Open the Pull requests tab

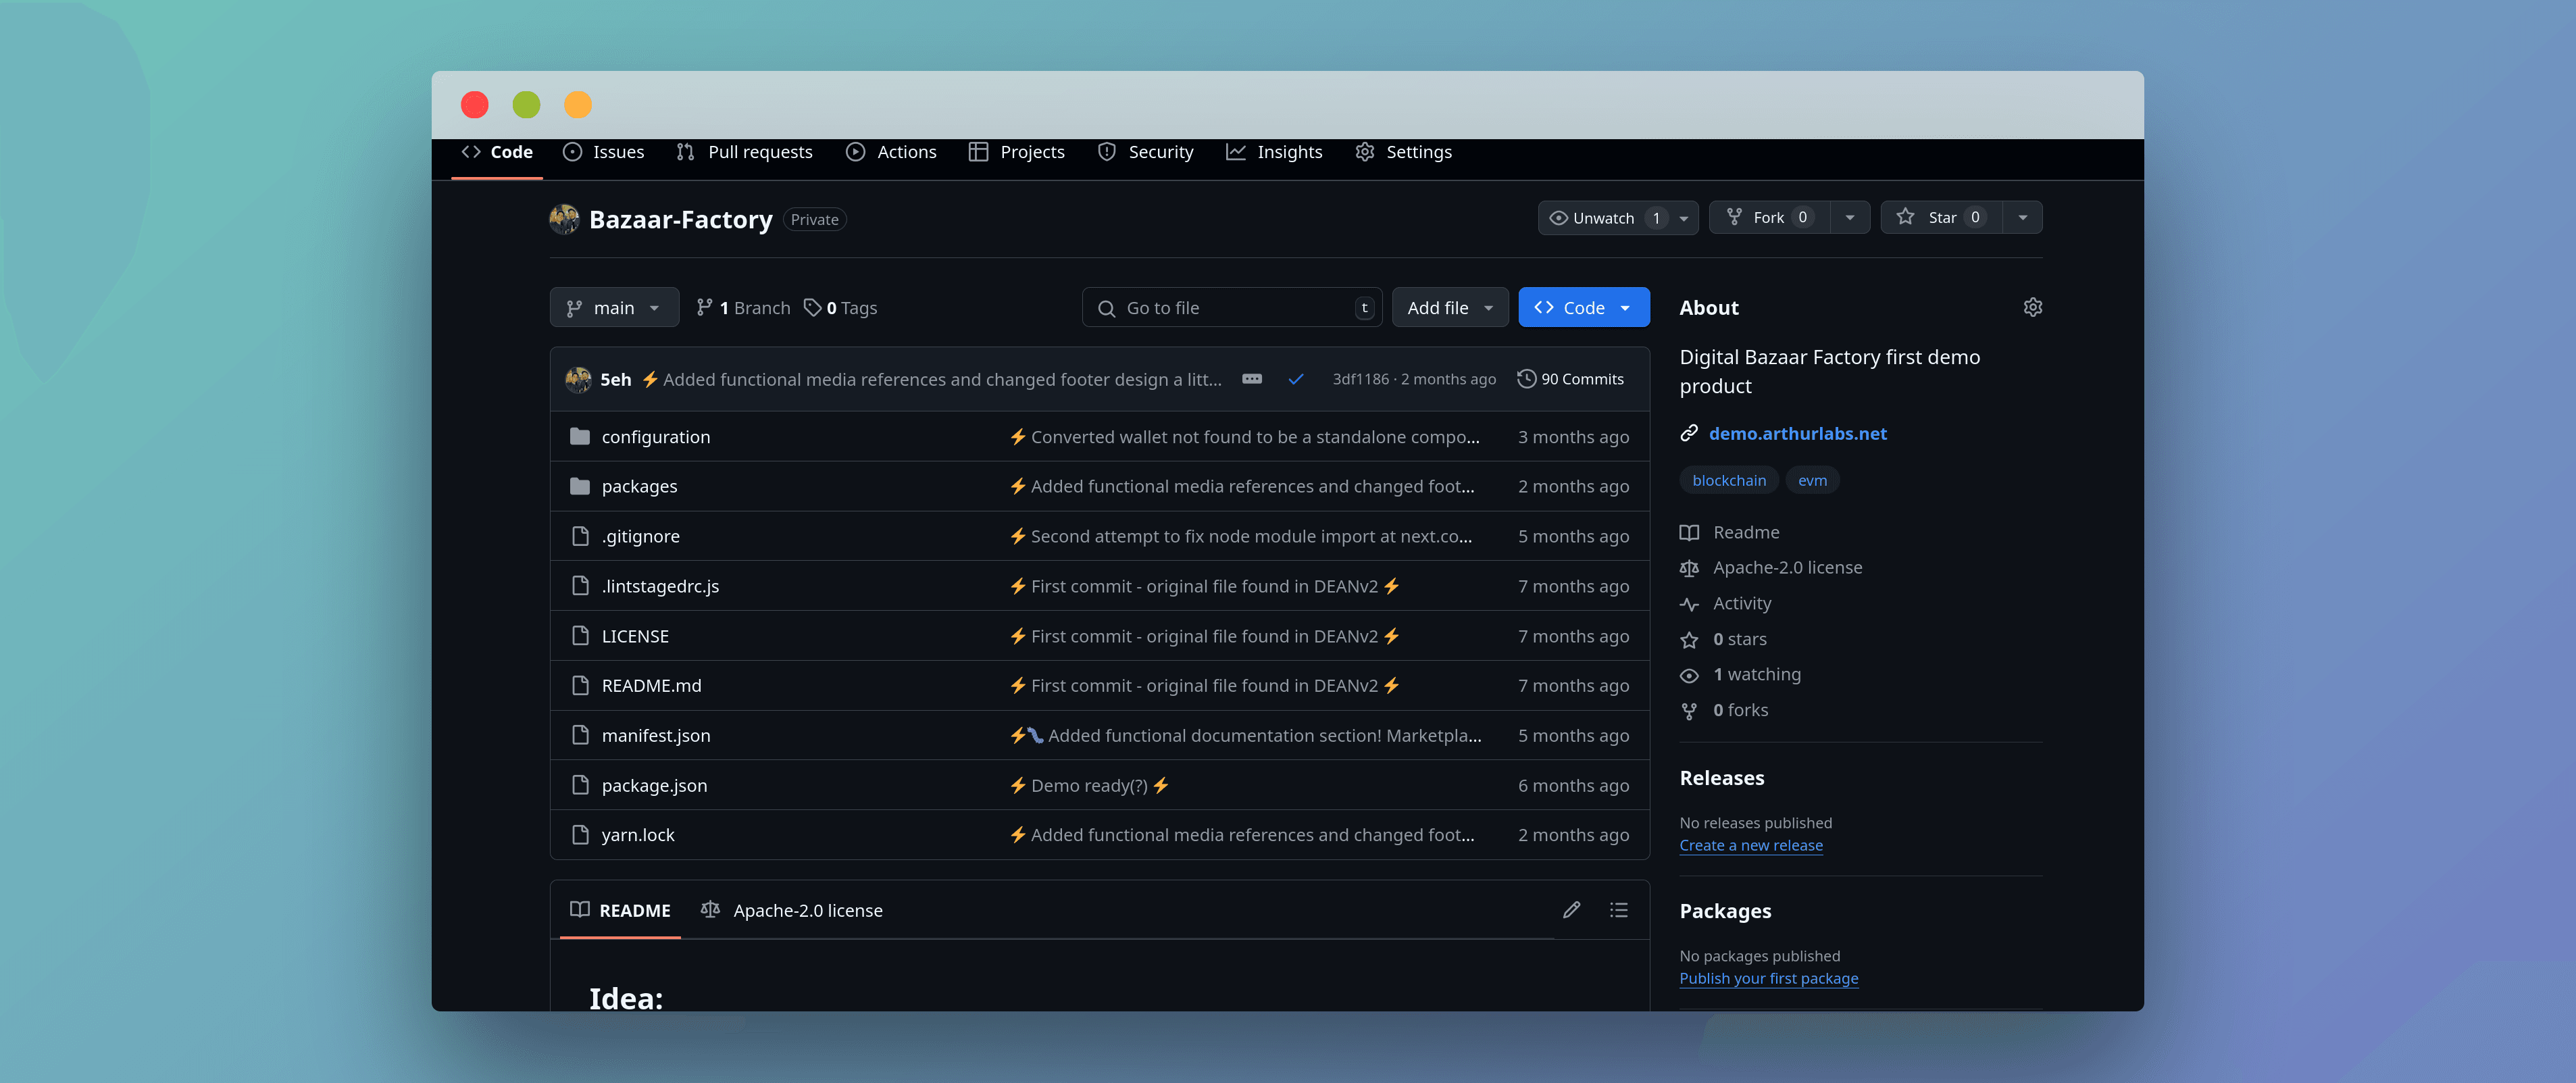(744, 152)
